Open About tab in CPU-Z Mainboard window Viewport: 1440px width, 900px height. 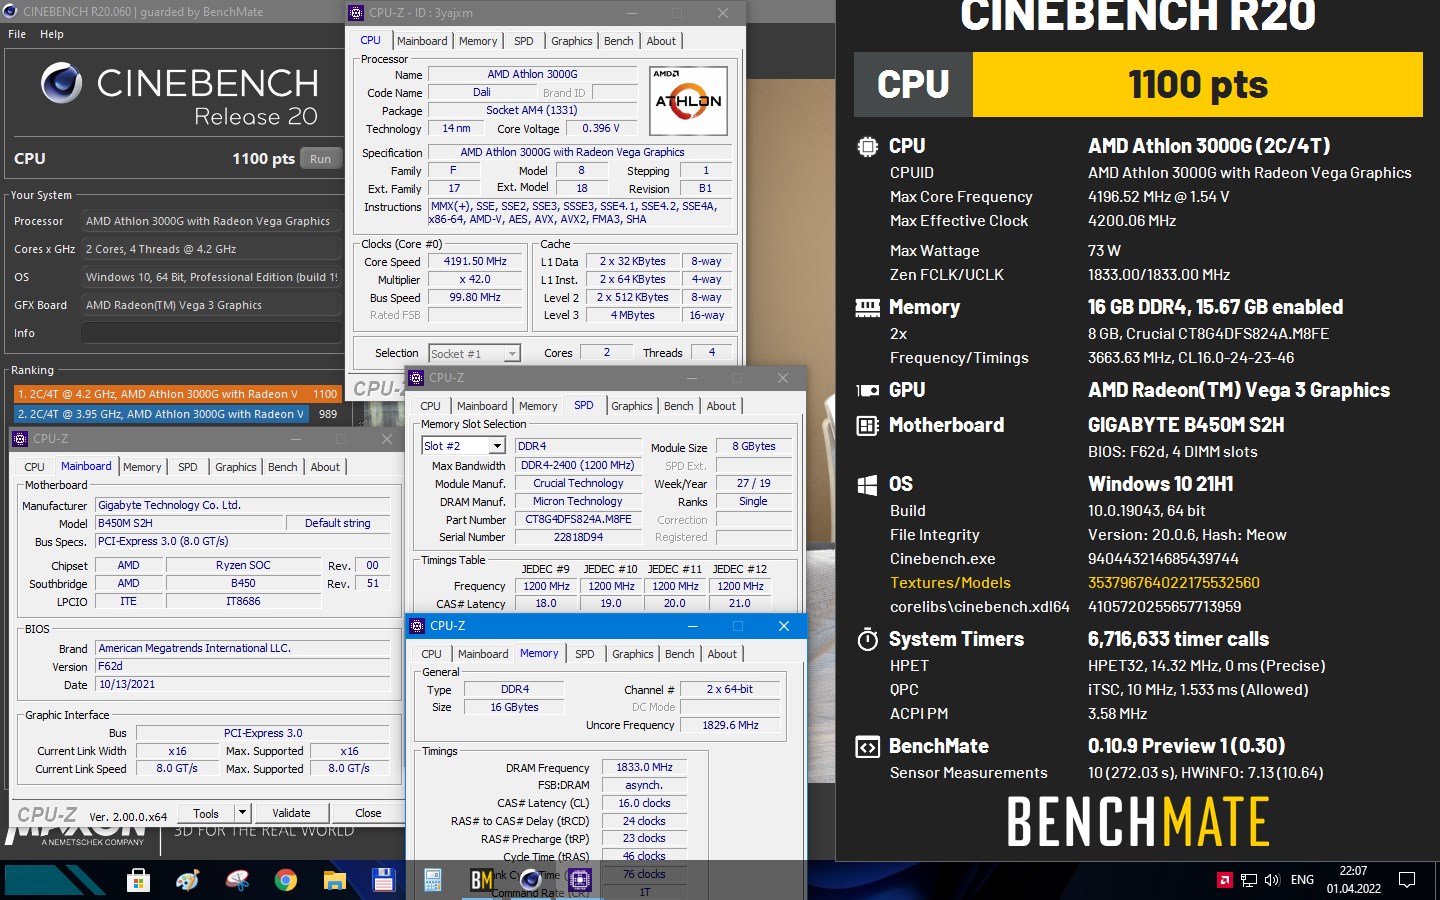[x=325, y=467]
